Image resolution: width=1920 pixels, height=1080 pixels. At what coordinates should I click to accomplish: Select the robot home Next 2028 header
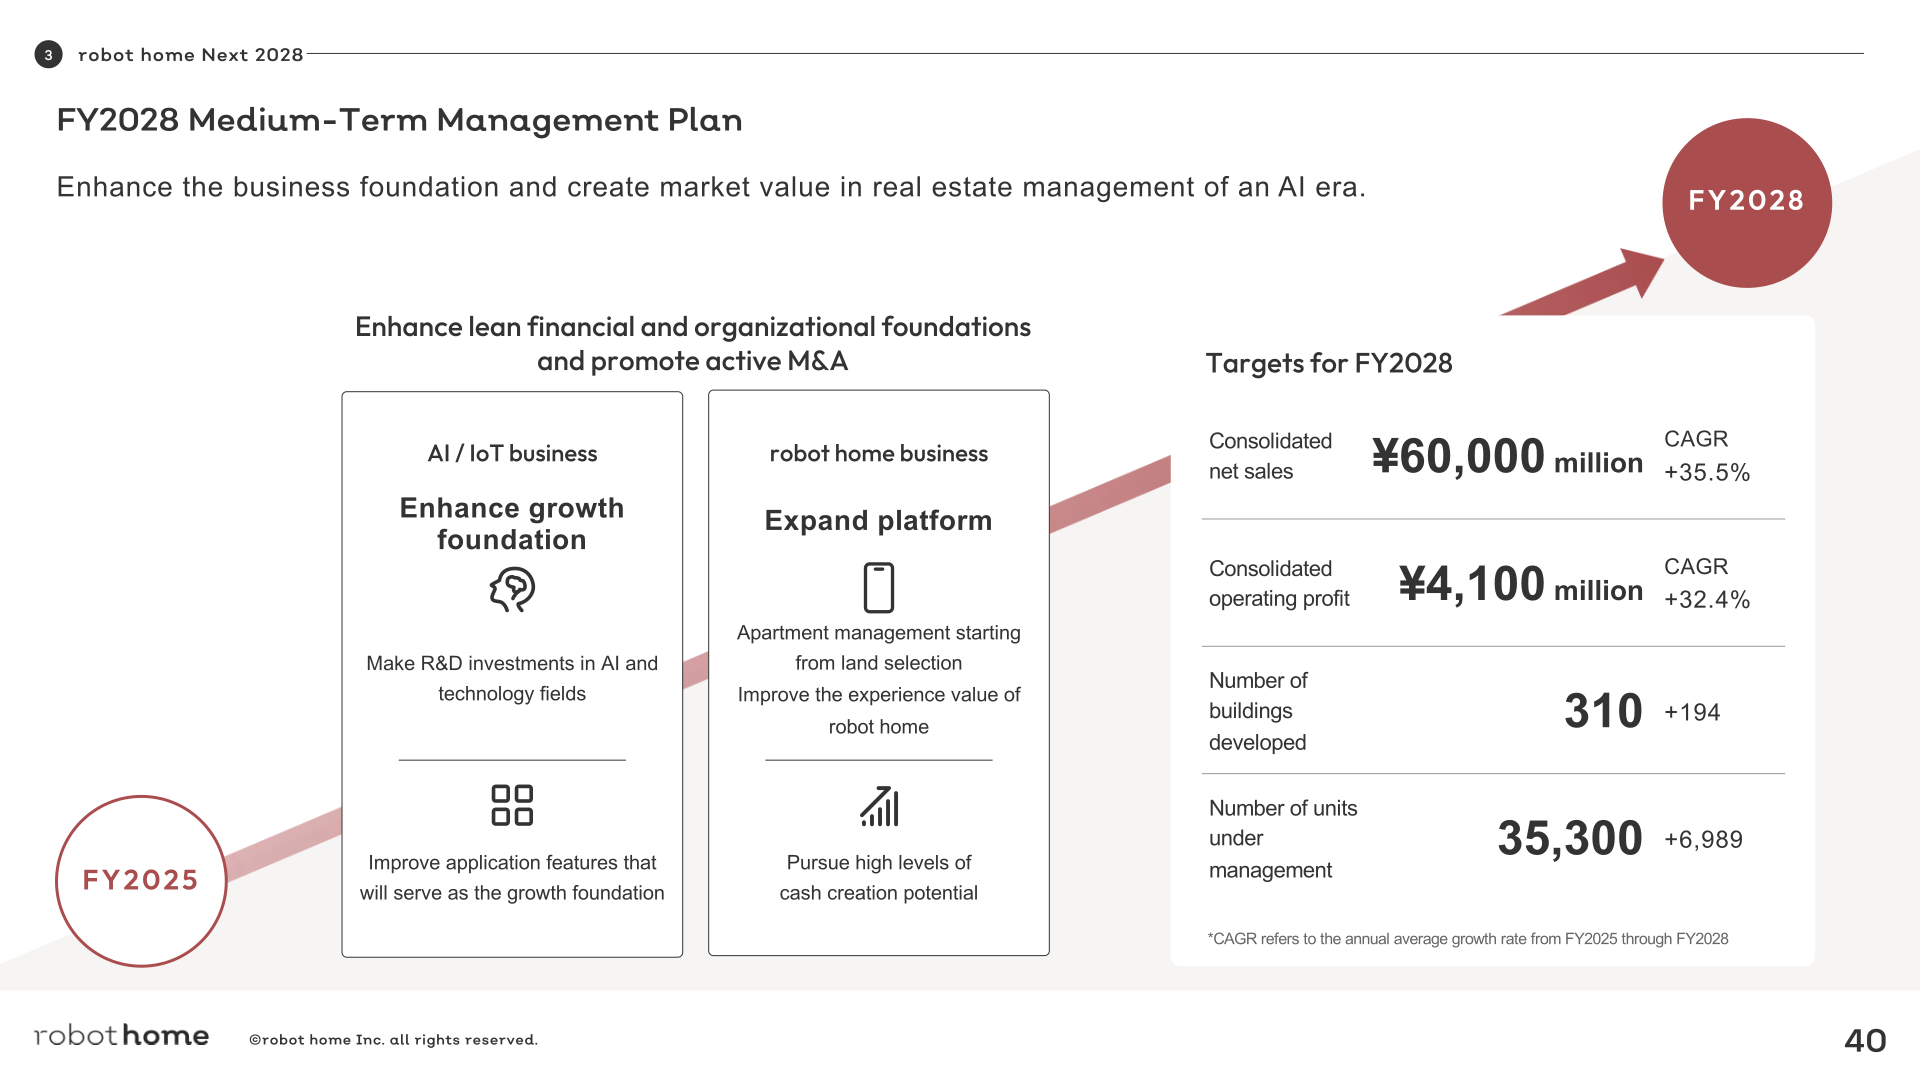pos(190,55)
